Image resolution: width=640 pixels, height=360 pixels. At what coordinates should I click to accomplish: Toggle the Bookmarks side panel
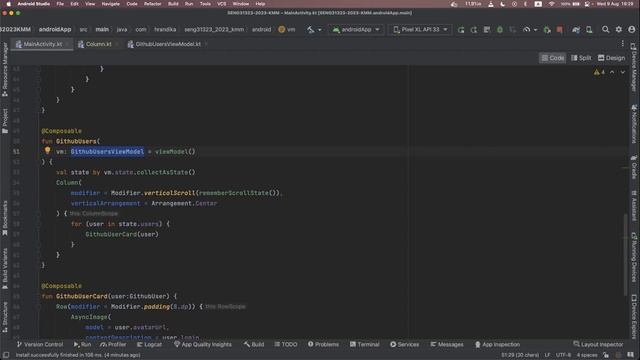click(x=5, y=218)
